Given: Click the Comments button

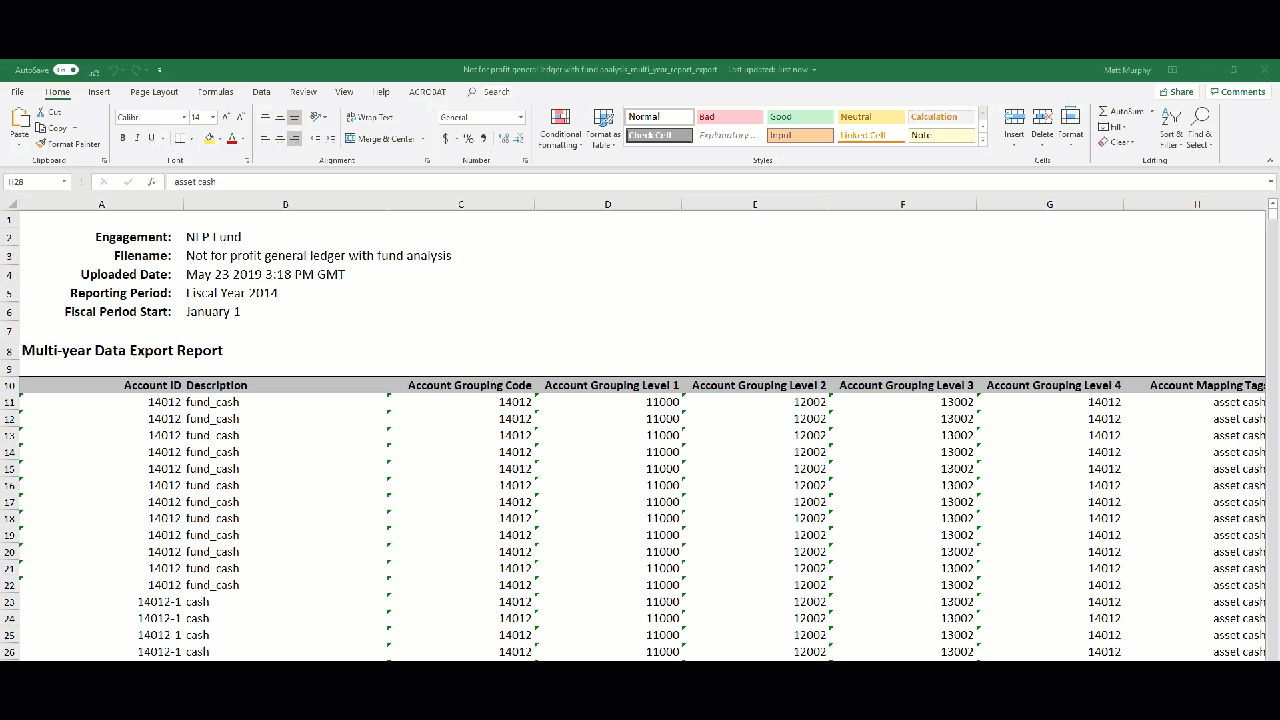Looking at the screenshot, I should click(x=1238, y=92).
